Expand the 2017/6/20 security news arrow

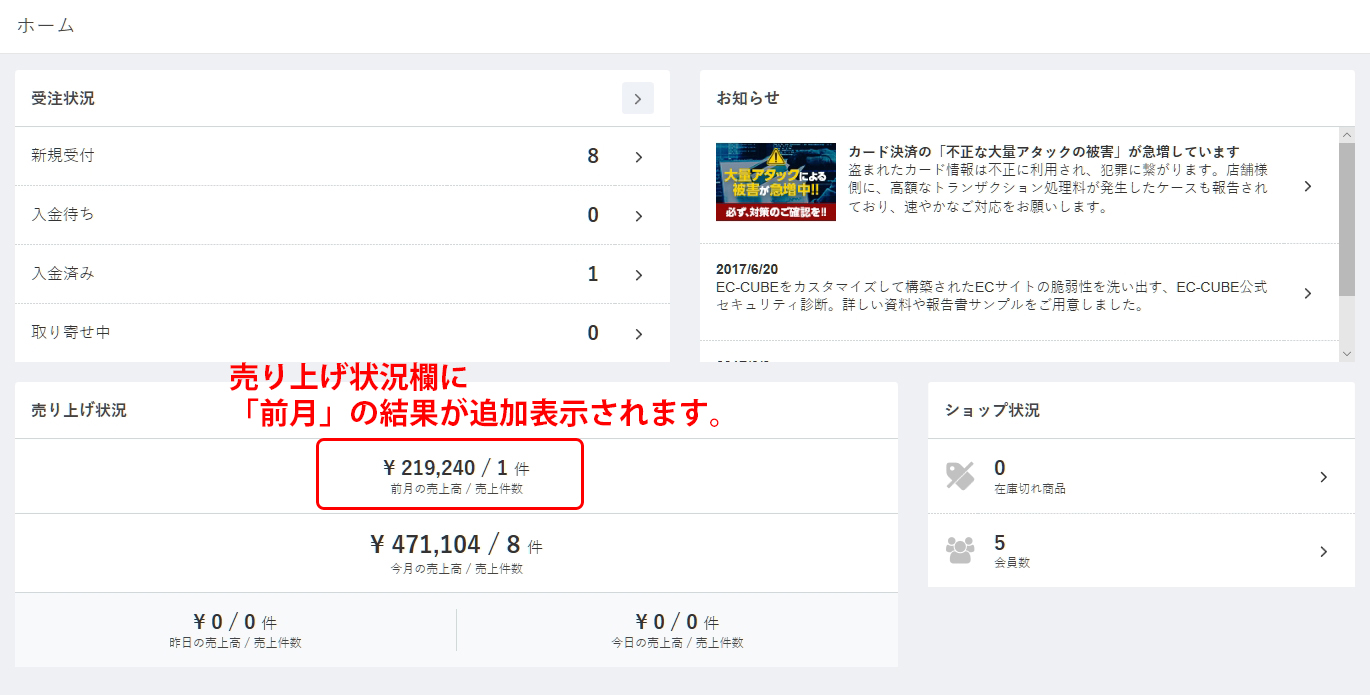[x=1307, y=293]
